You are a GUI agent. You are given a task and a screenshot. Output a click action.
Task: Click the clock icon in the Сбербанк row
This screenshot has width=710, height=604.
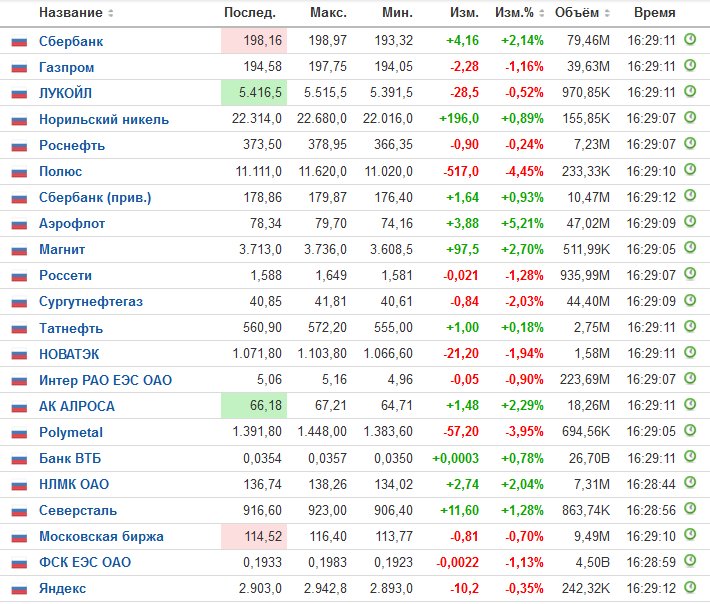[x=690, y=39]
